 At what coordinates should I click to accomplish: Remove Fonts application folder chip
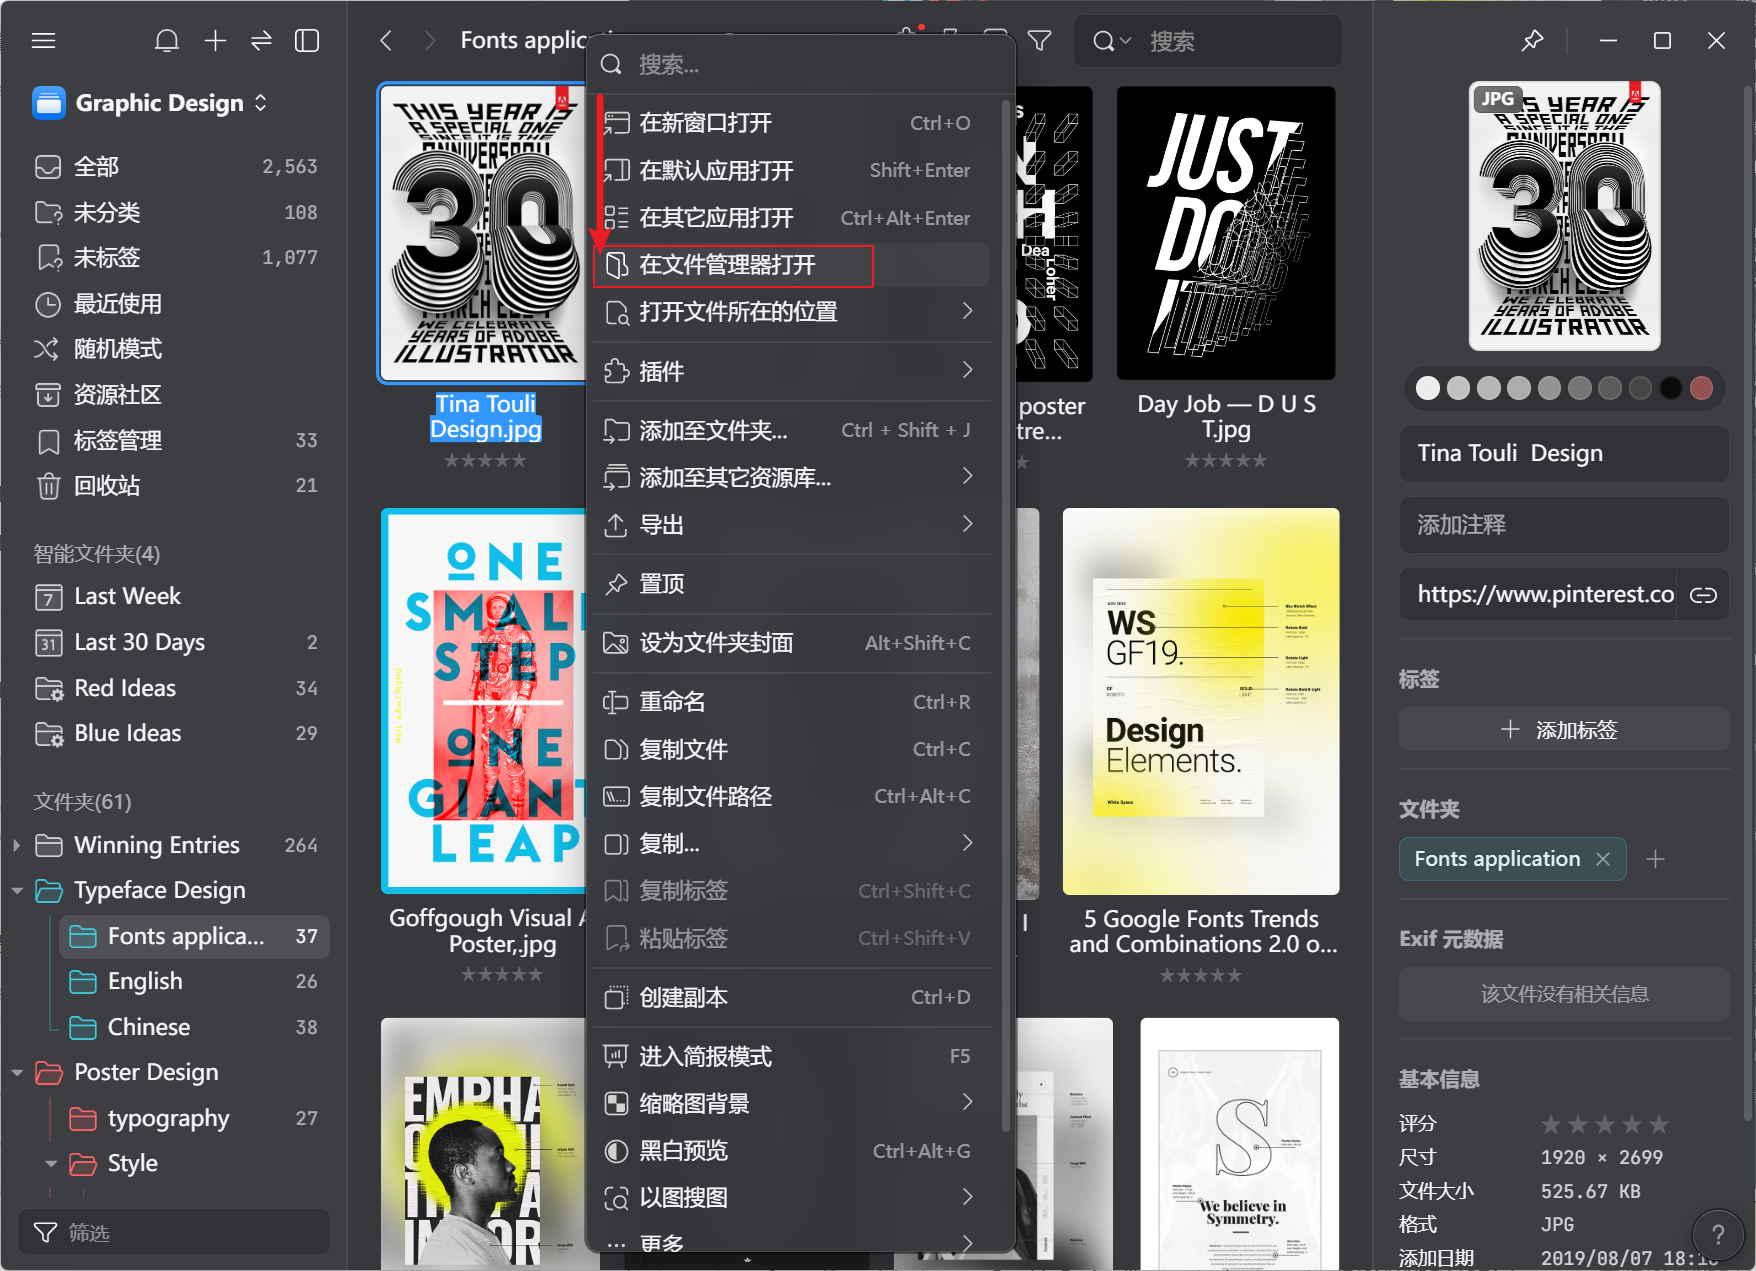(1603, 859)
